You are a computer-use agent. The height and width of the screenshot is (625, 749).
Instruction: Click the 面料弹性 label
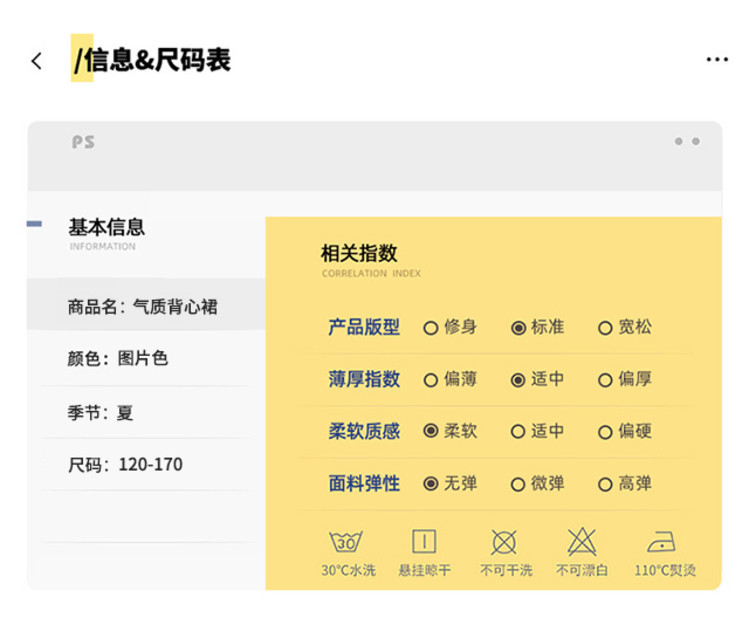tap(364, 484)
